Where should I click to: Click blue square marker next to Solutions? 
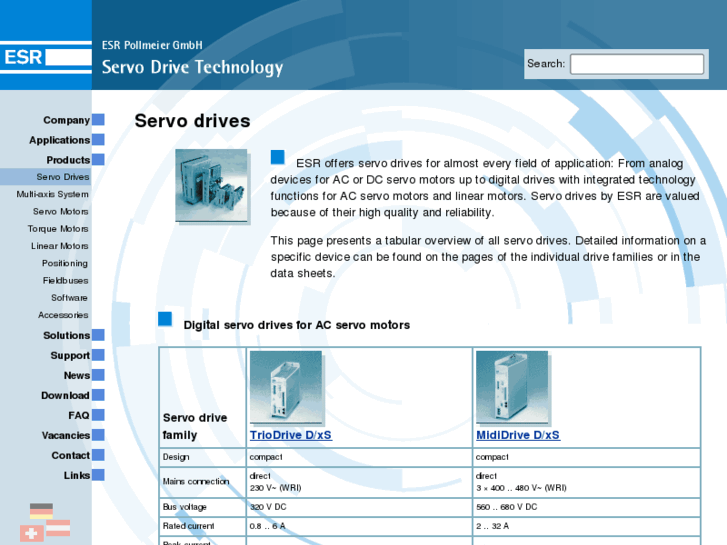coord(98,335)
